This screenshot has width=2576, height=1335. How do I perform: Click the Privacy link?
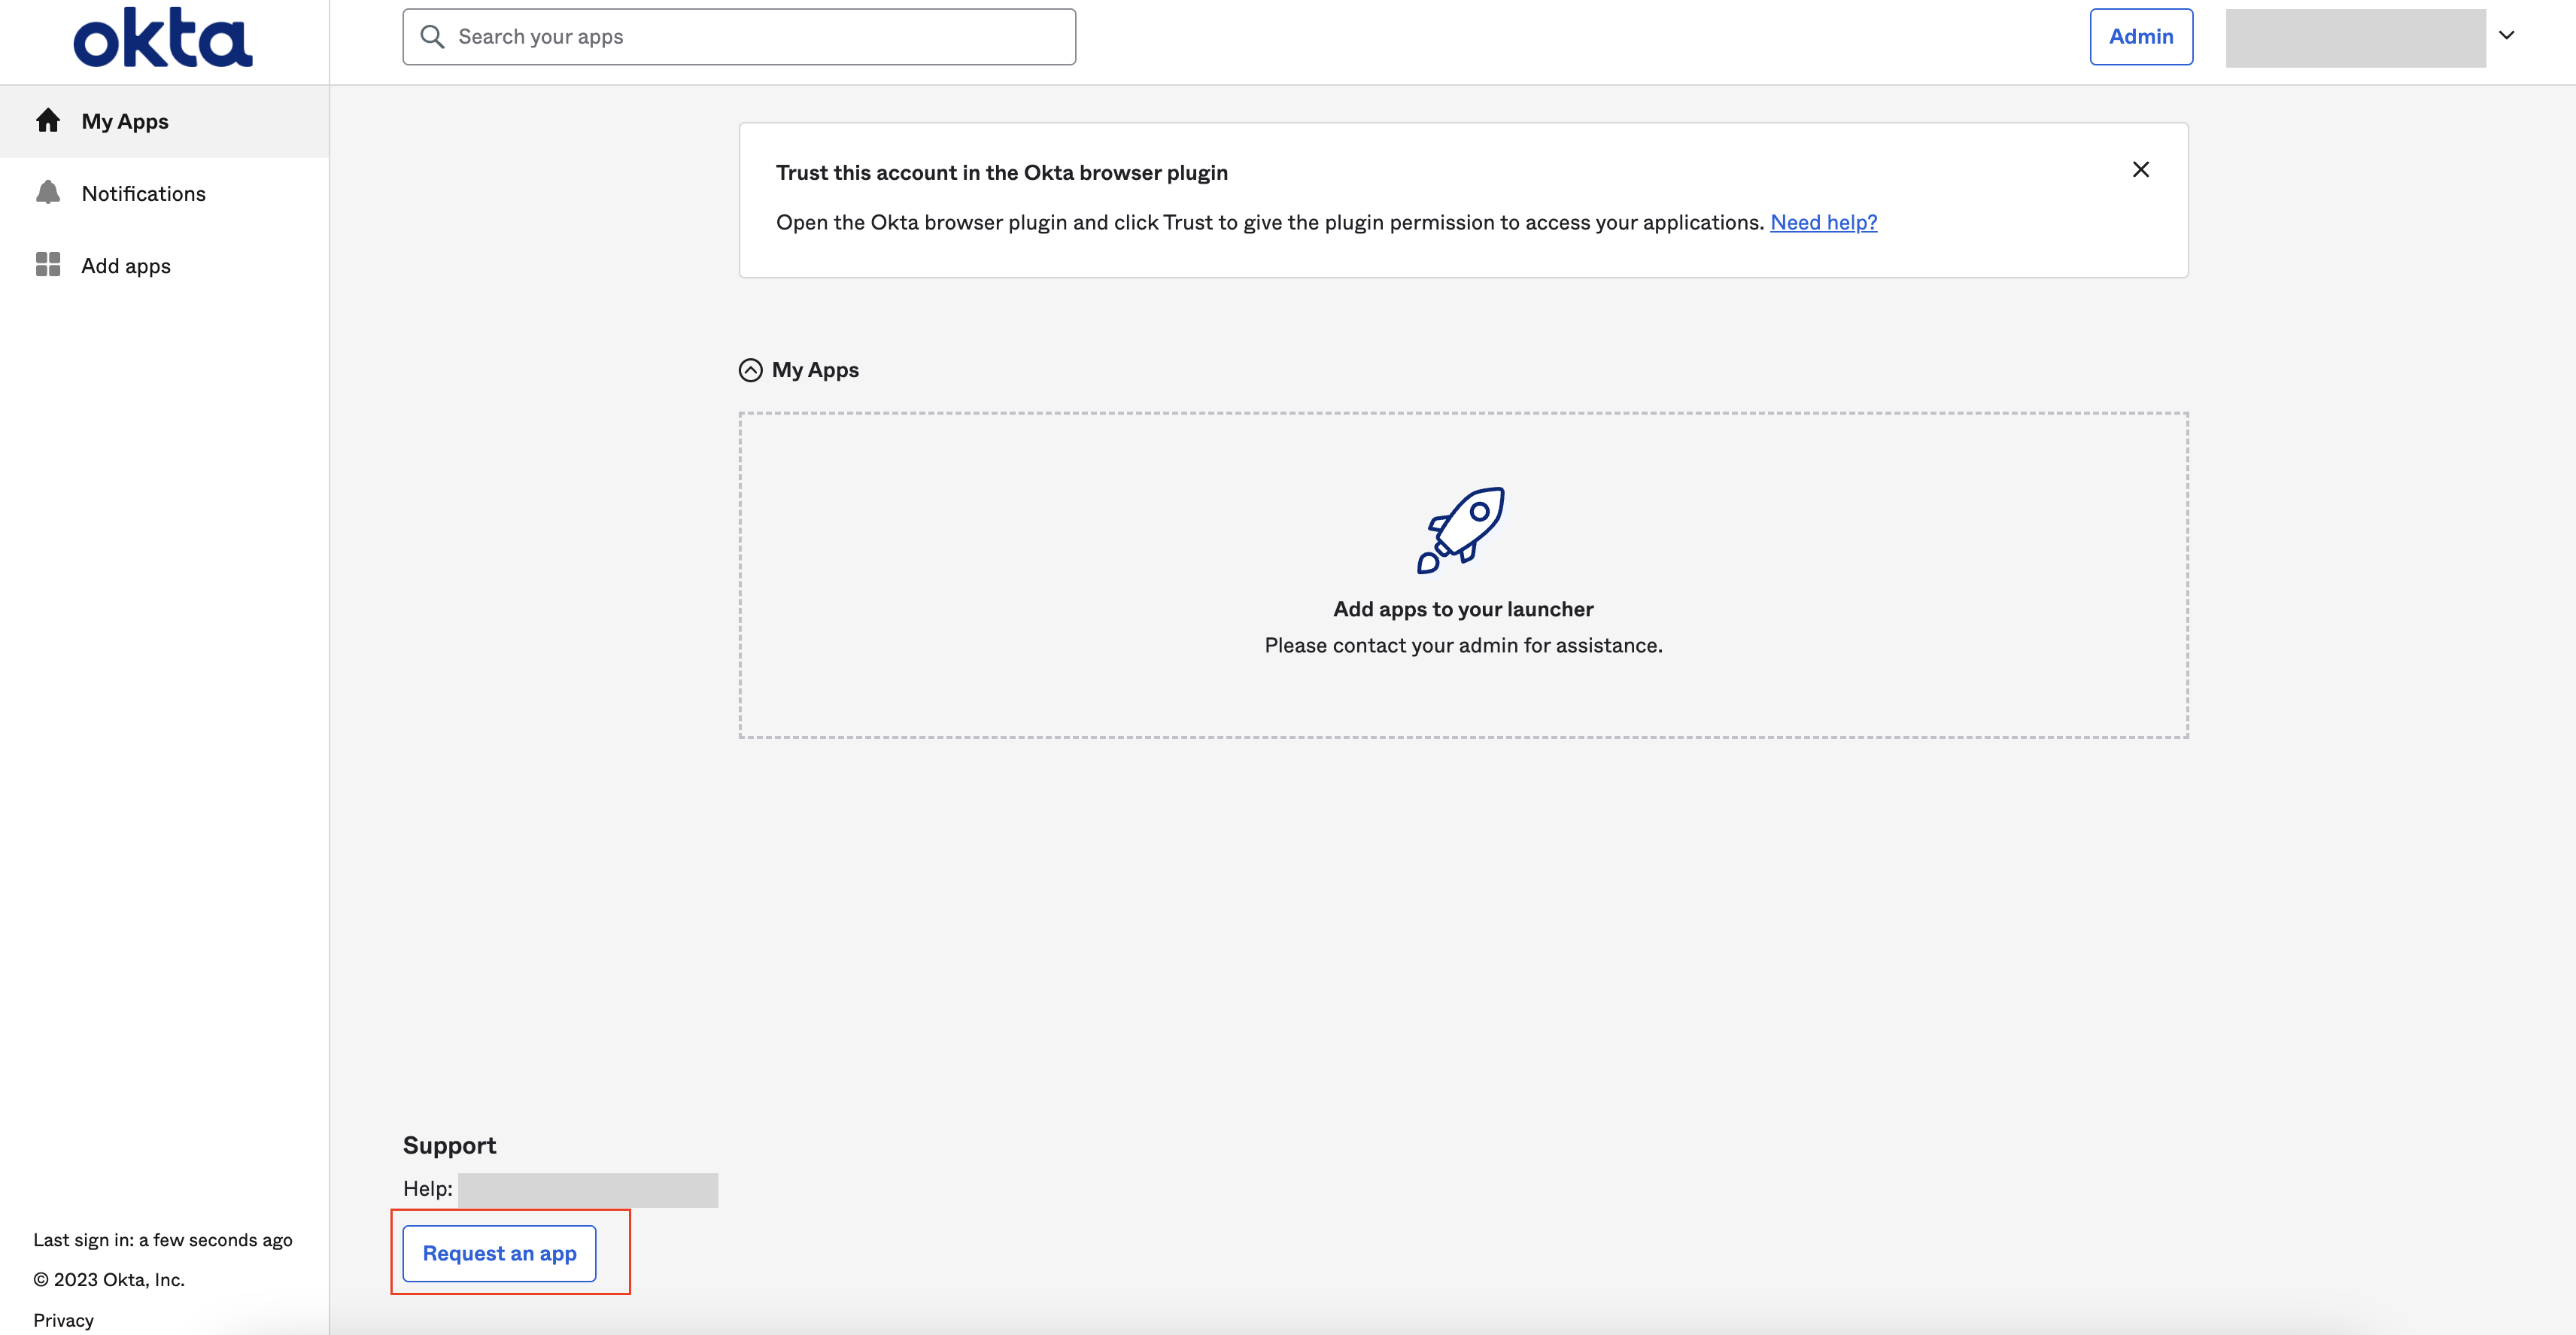pyautogui.click(x=63, y=1319)
